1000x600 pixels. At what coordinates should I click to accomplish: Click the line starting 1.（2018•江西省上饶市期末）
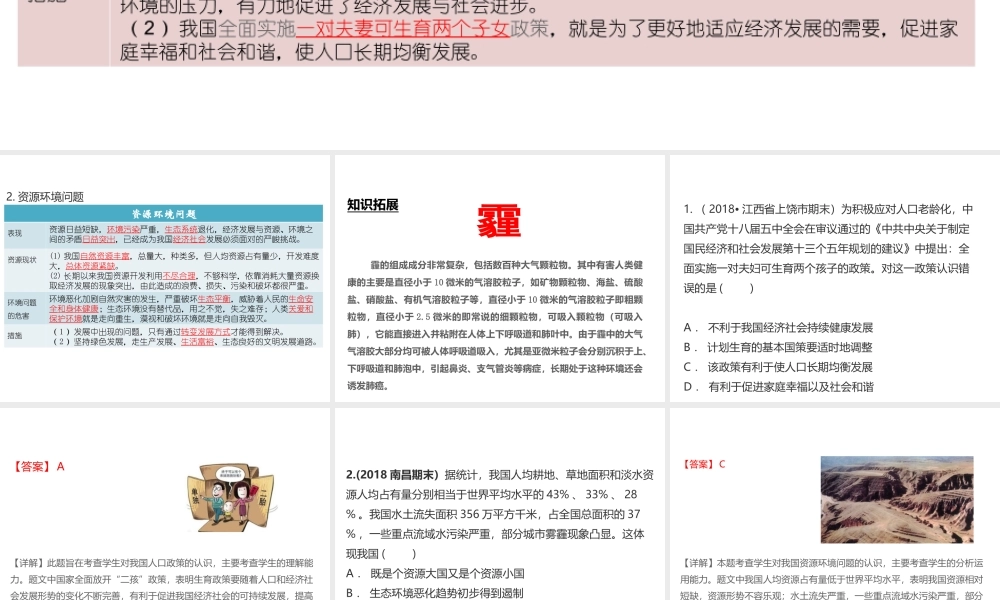click(x=828, y=209)
